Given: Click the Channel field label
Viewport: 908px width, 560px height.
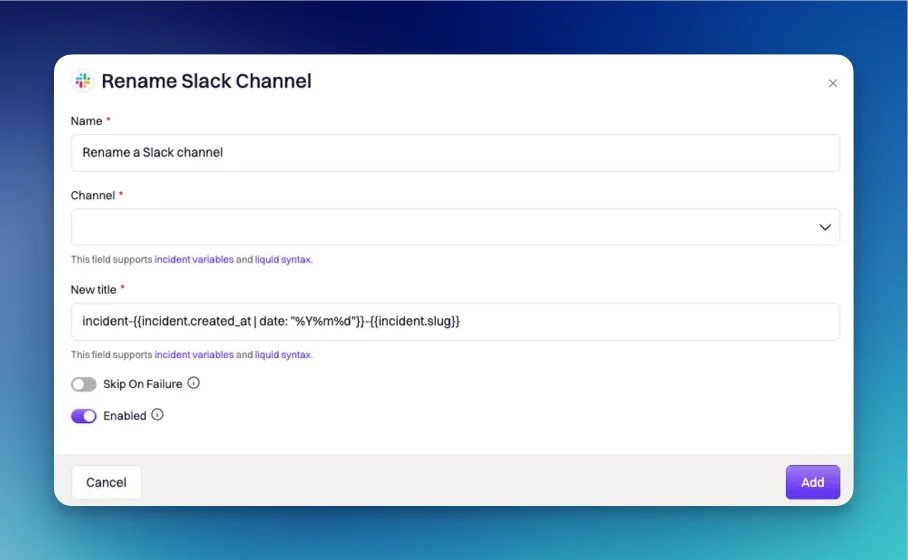Looking at the screenshot, I should (93, 195).
